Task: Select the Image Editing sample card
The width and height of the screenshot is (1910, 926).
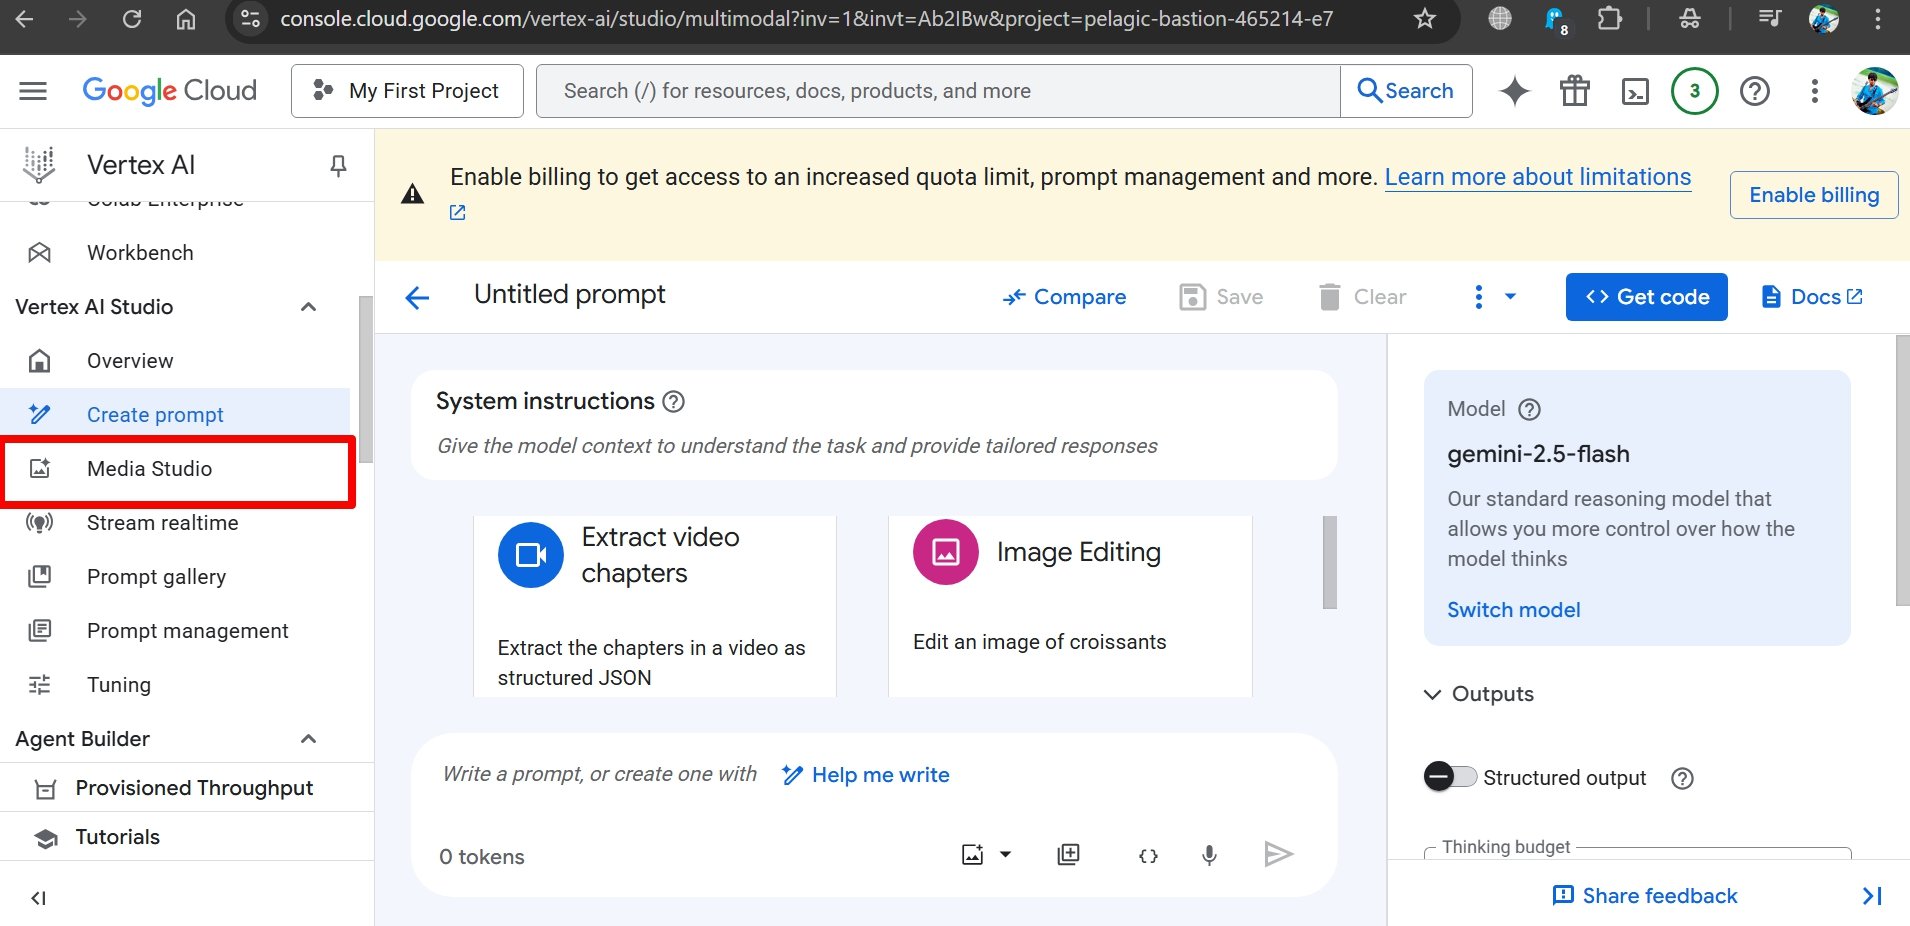Action: pos(1070,606)
